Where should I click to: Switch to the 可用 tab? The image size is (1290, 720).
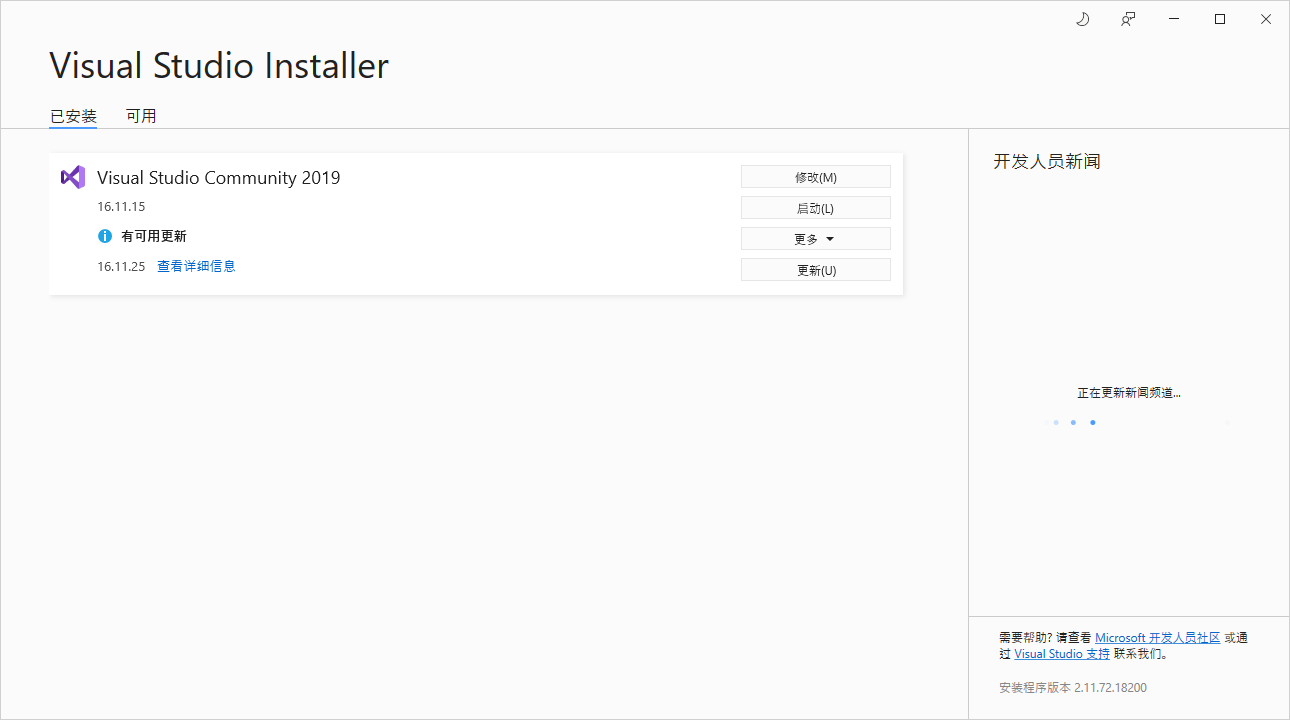pos(141,116)
